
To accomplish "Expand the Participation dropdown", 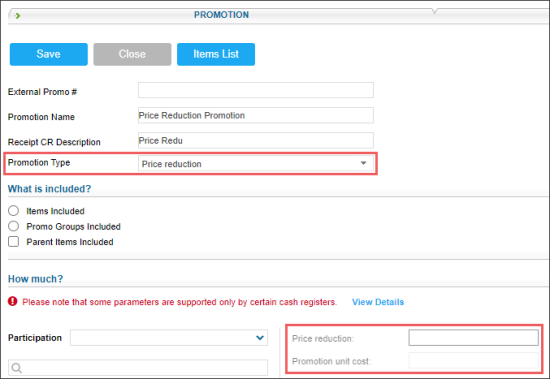I will (169, 338).
